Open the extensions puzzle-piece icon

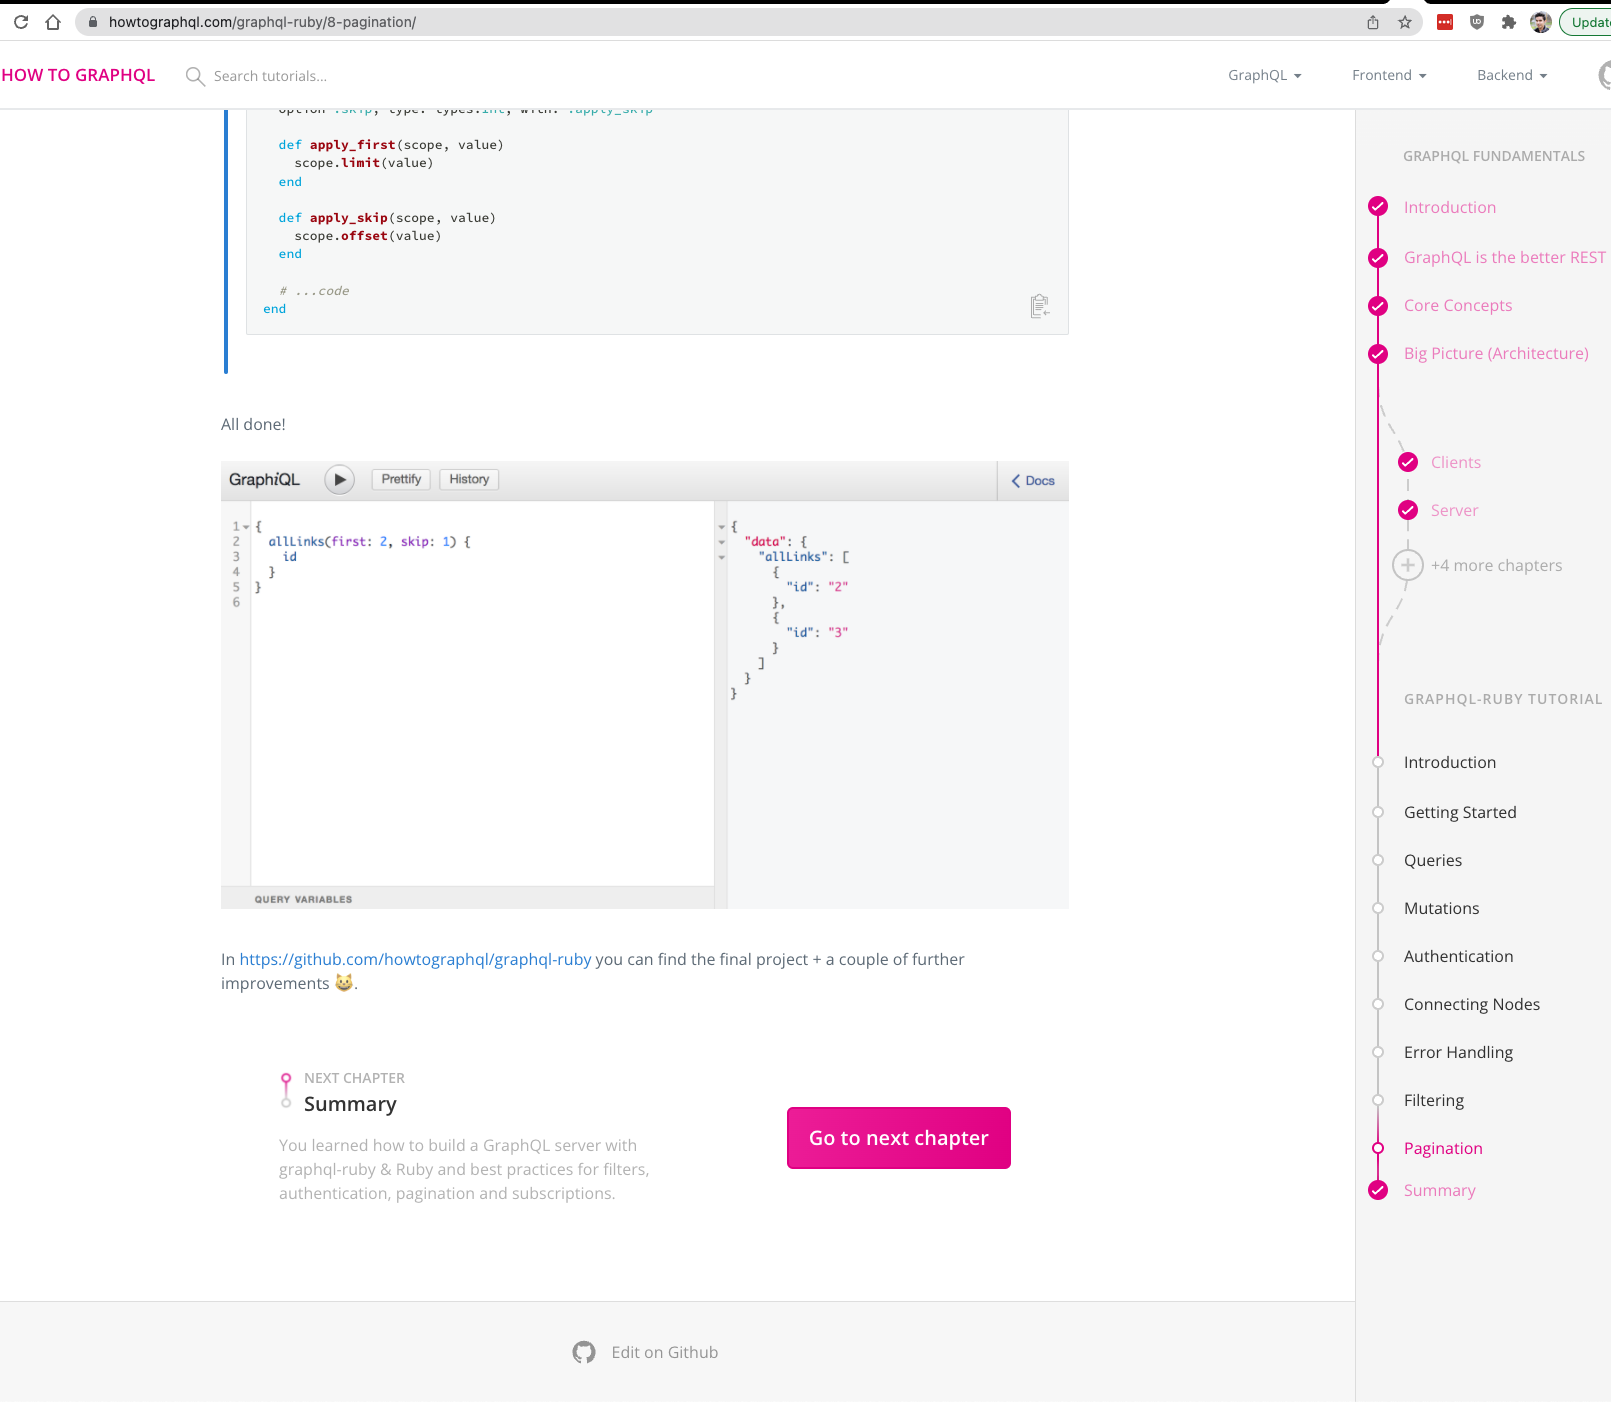(1509, 22)
